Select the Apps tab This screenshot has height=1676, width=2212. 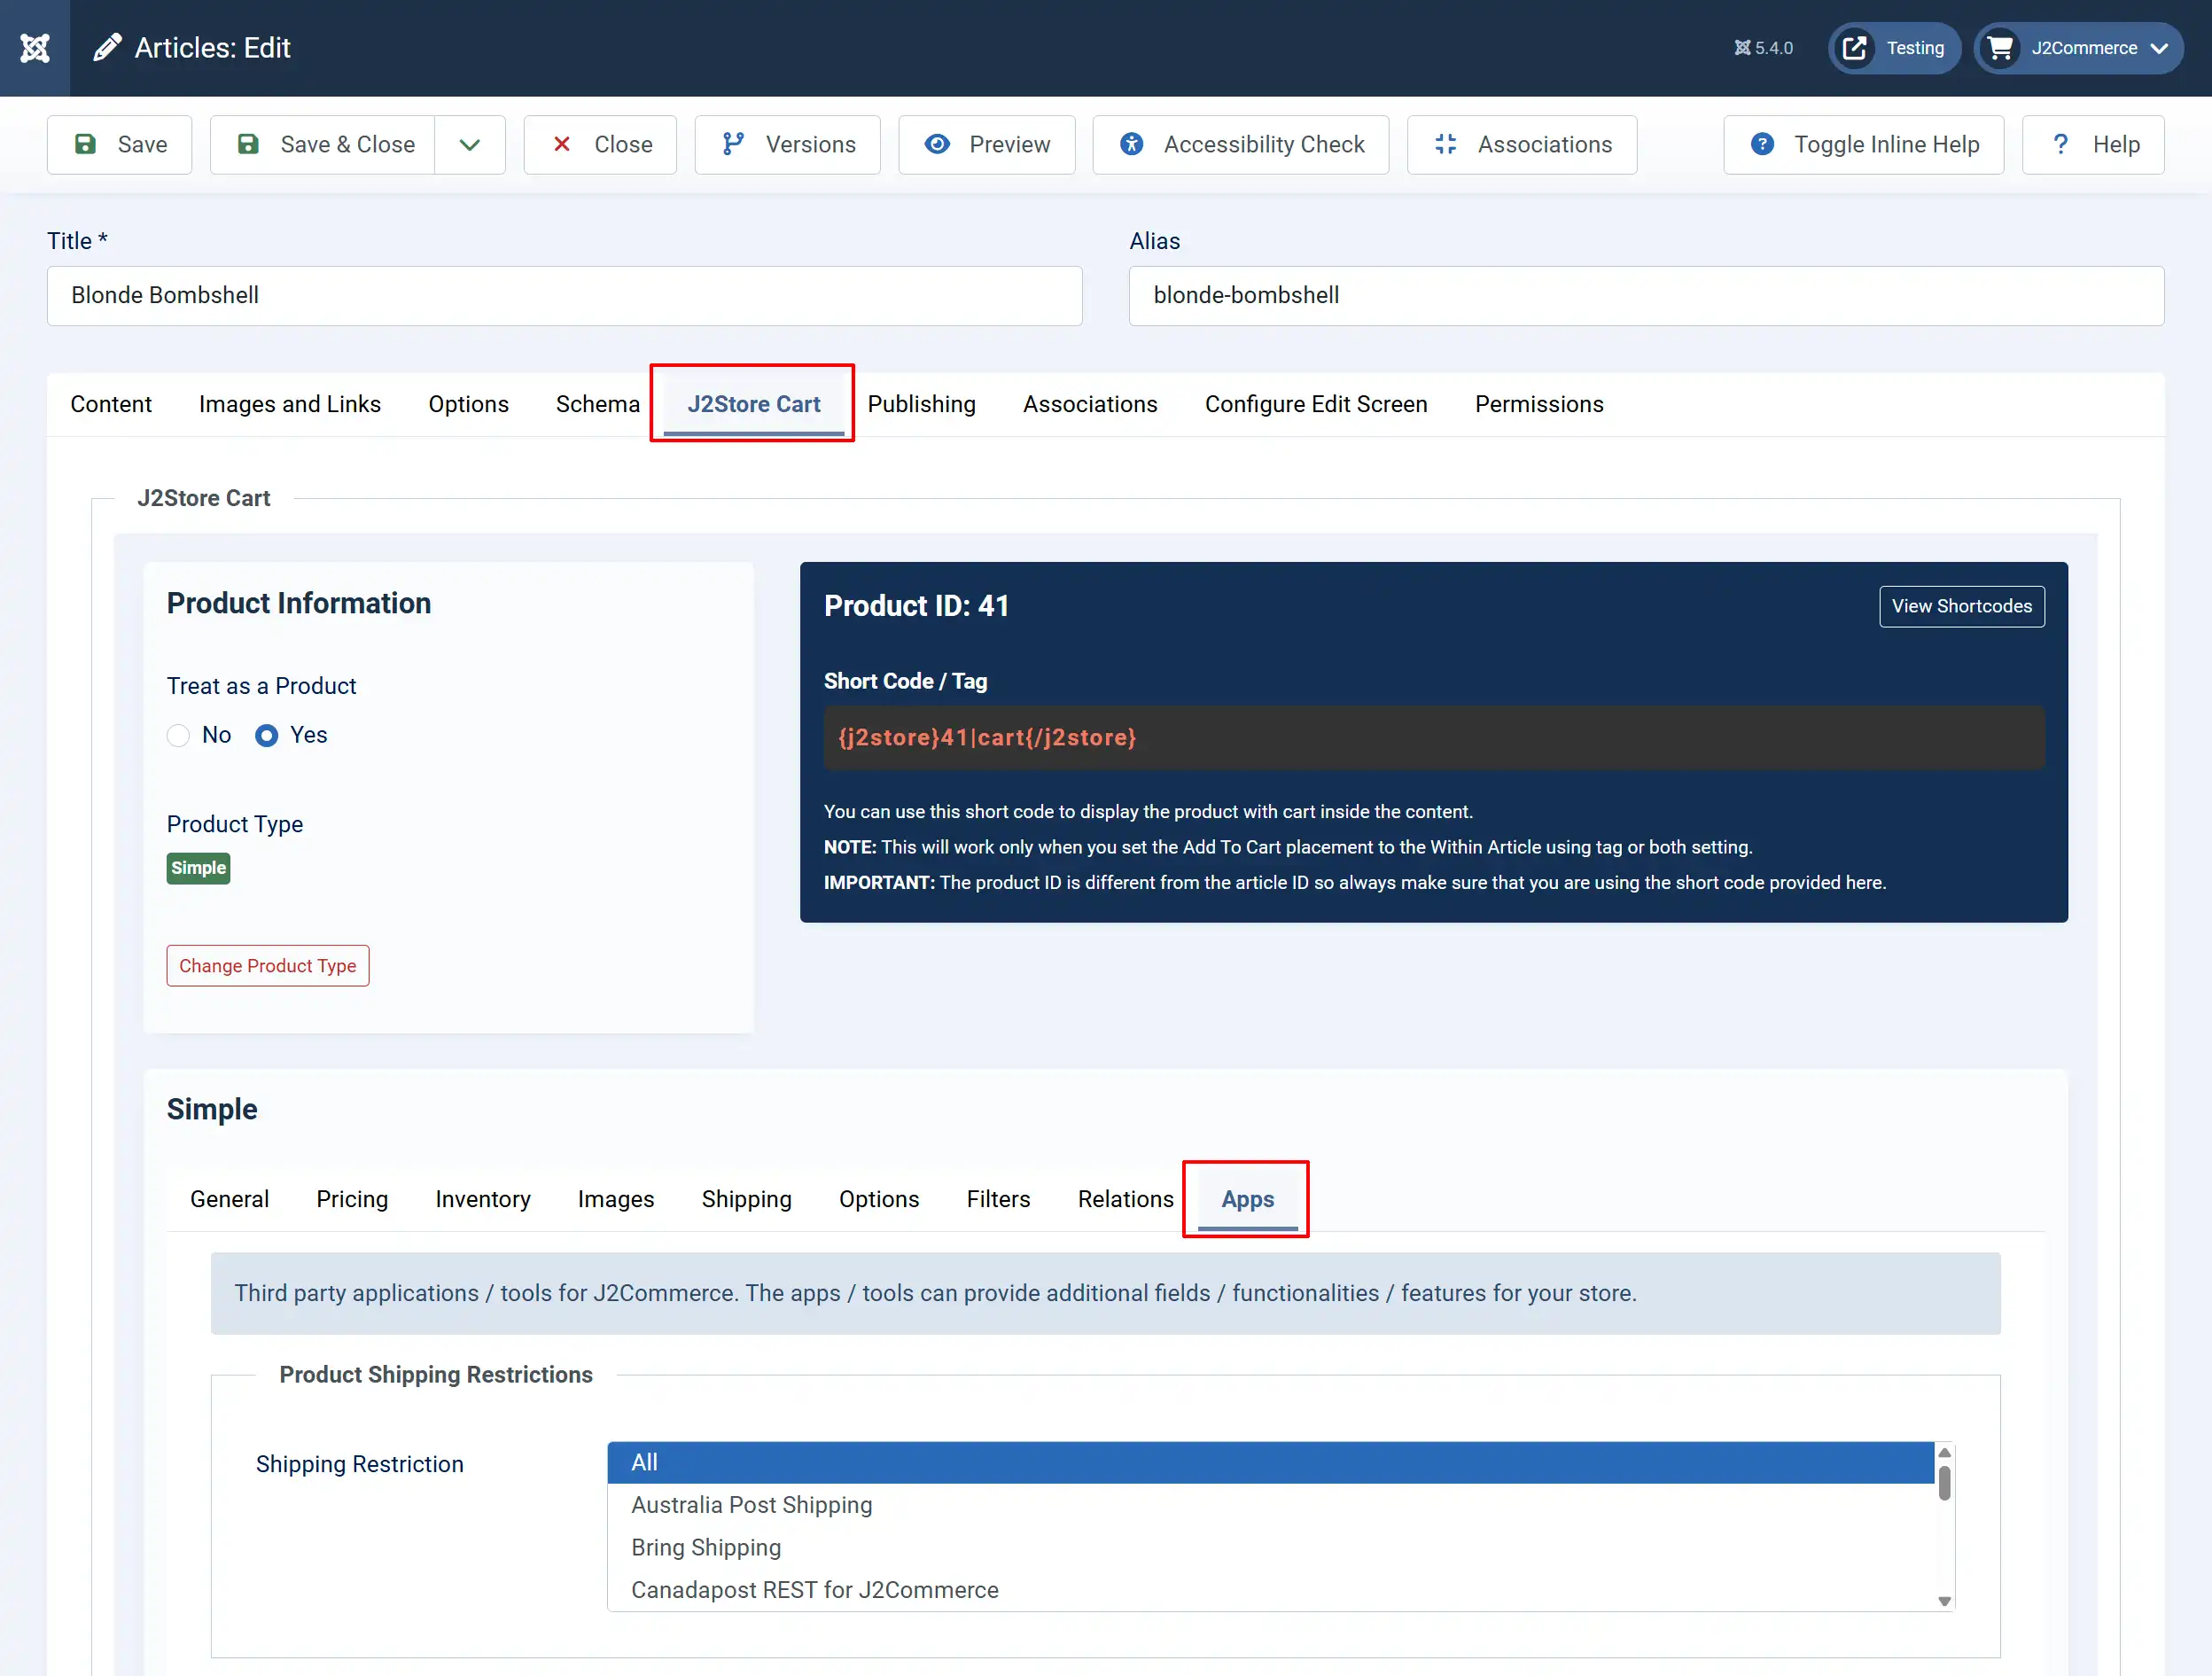pyautogui.click(x=1247, y=1199)
